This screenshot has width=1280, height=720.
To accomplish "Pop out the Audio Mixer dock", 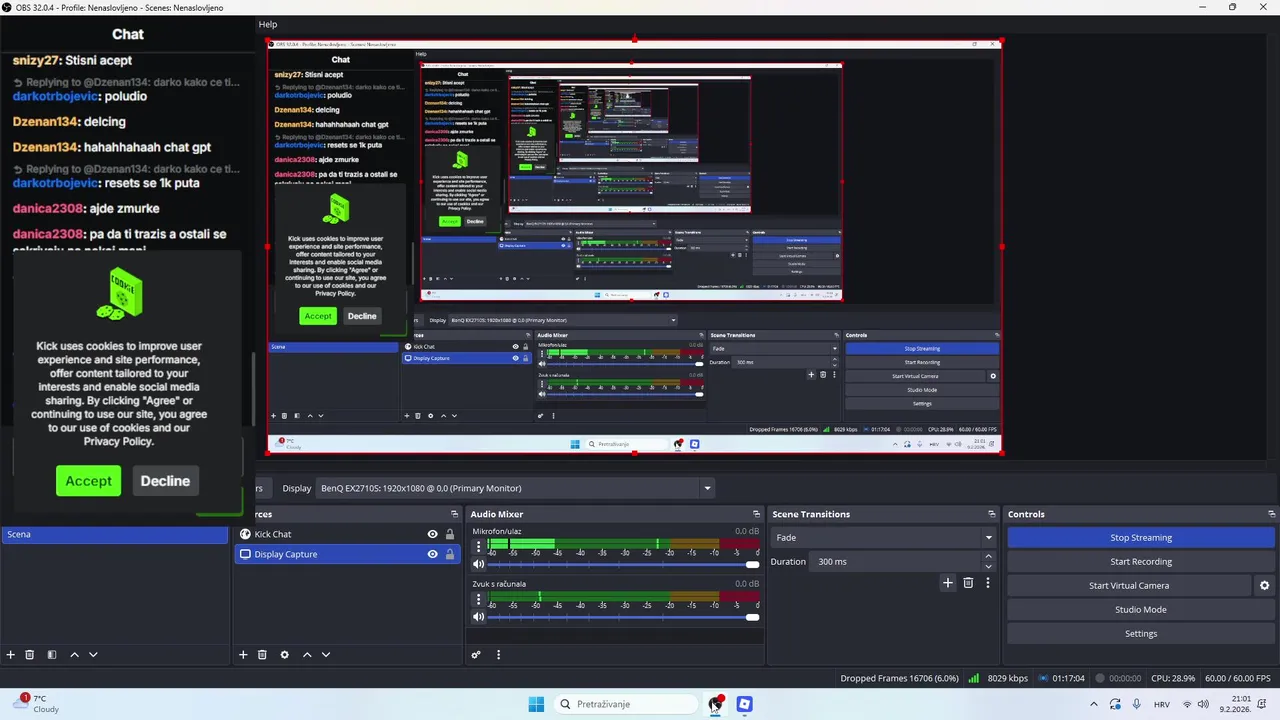I will (756, 514).
